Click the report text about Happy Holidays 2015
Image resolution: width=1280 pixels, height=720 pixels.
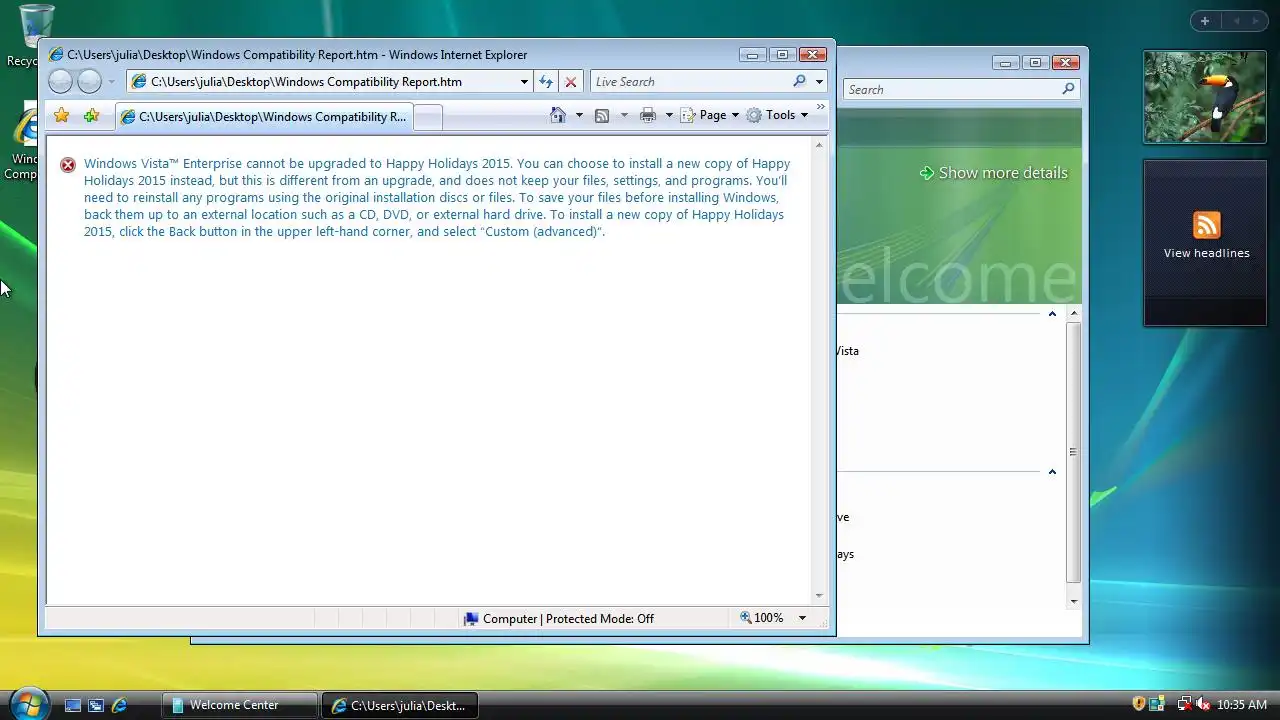click(437, 197)
